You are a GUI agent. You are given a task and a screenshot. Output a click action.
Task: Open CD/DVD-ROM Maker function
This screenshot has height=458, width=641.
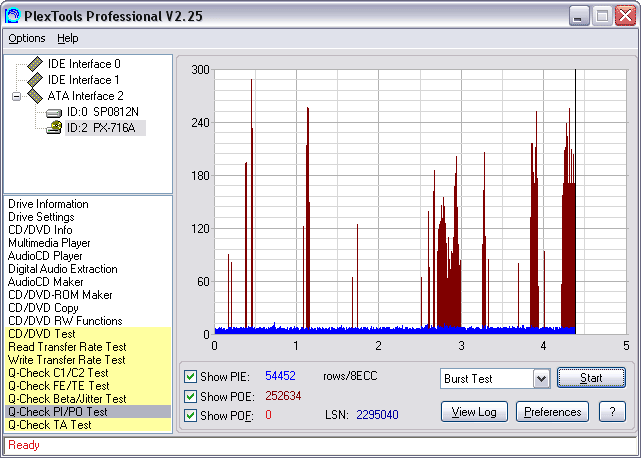point(60,295)
